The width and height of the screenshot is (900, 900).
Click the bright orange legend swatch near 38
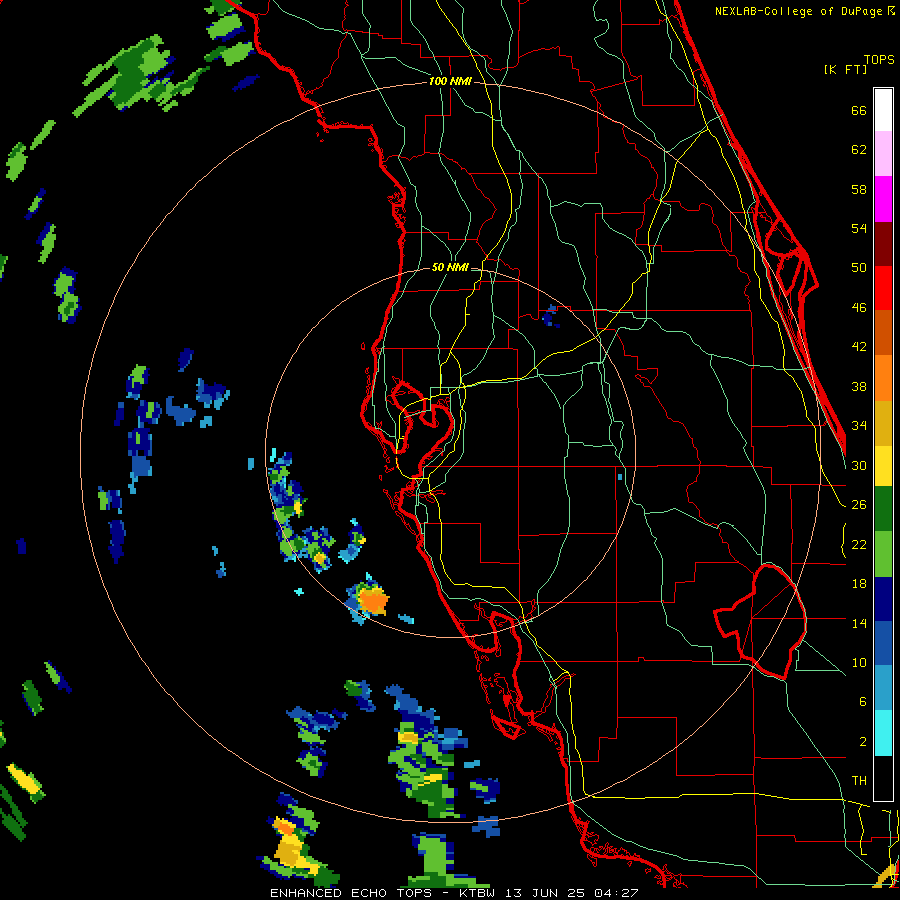(x=883, y=378)
